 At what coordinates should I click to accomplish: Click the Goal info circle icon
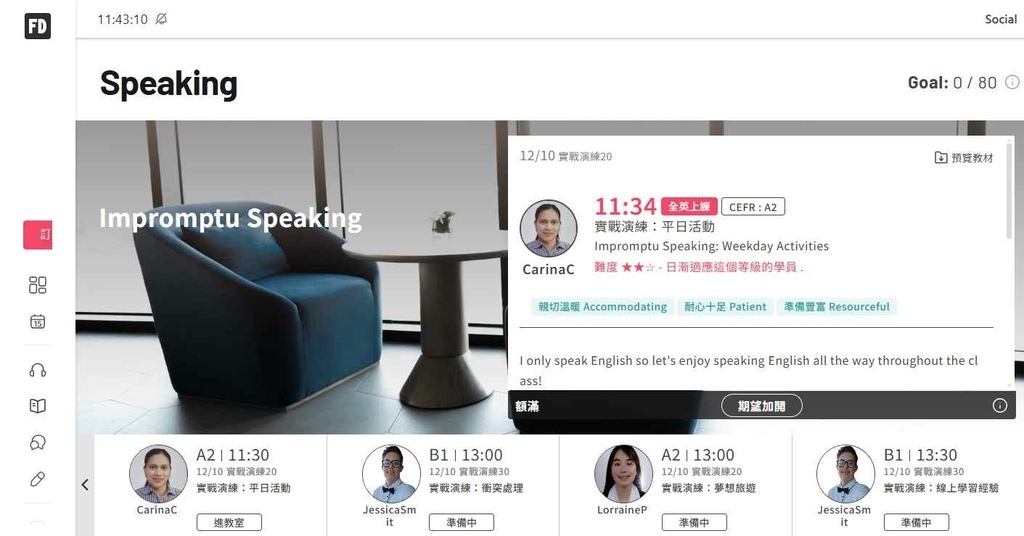1012,82
